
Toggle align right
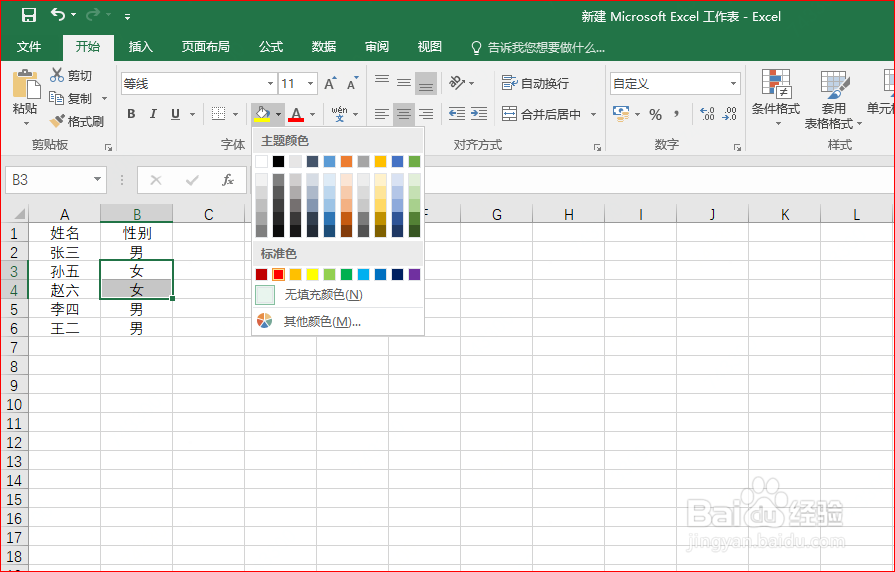(x=426, y=114)
